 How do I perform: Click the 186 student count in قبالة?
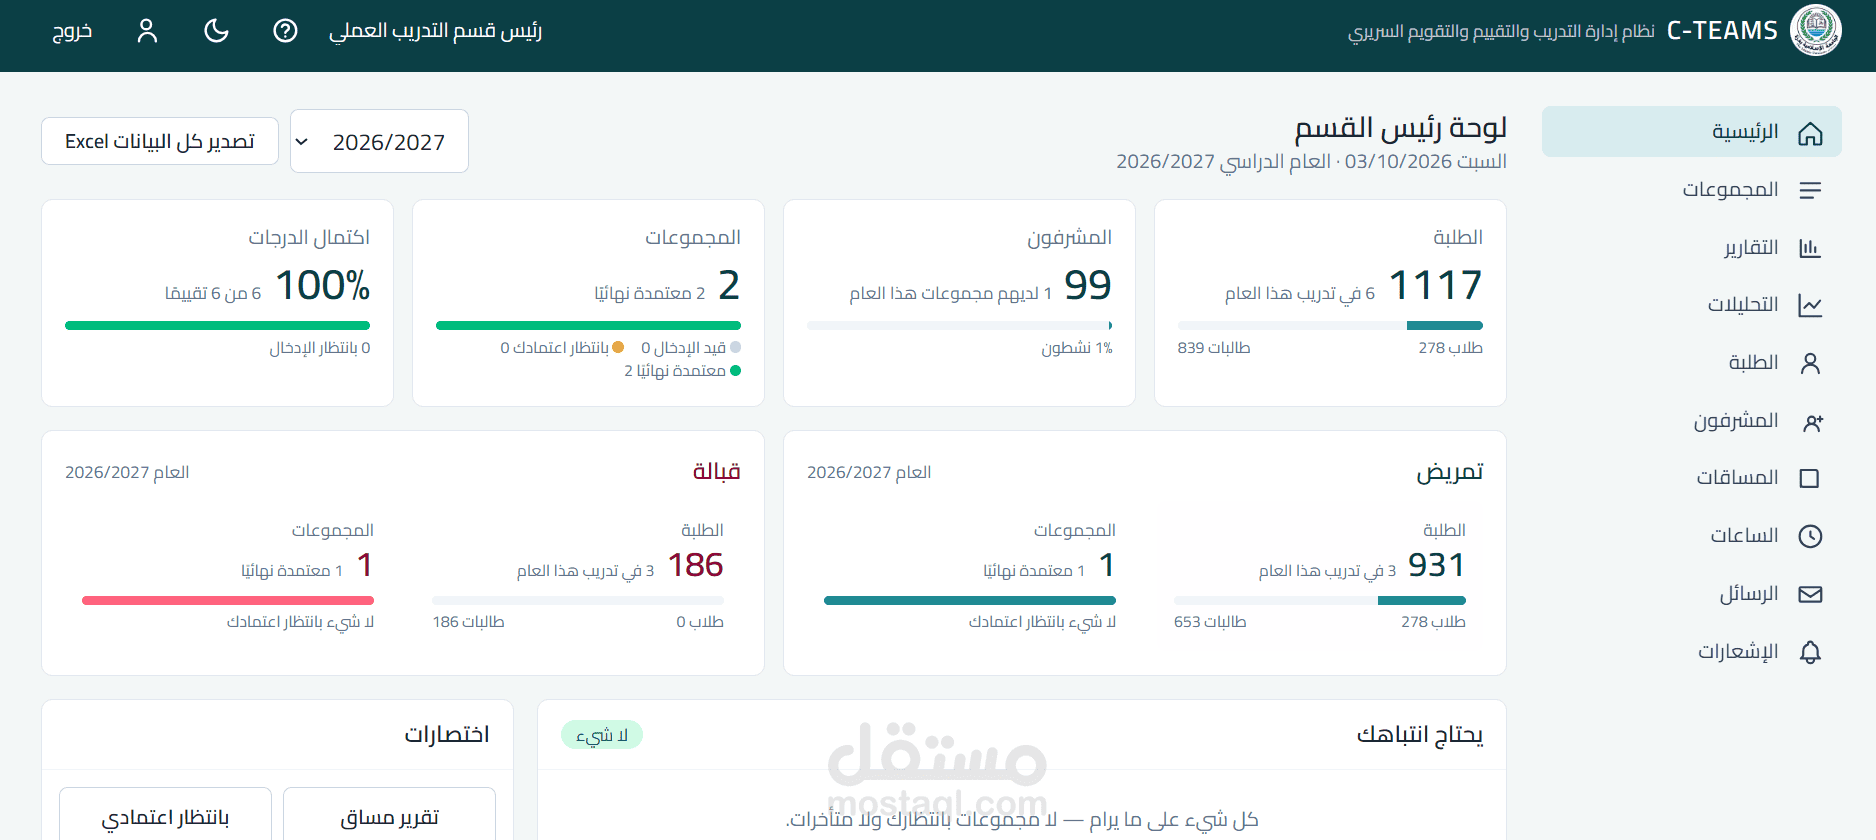695,565
